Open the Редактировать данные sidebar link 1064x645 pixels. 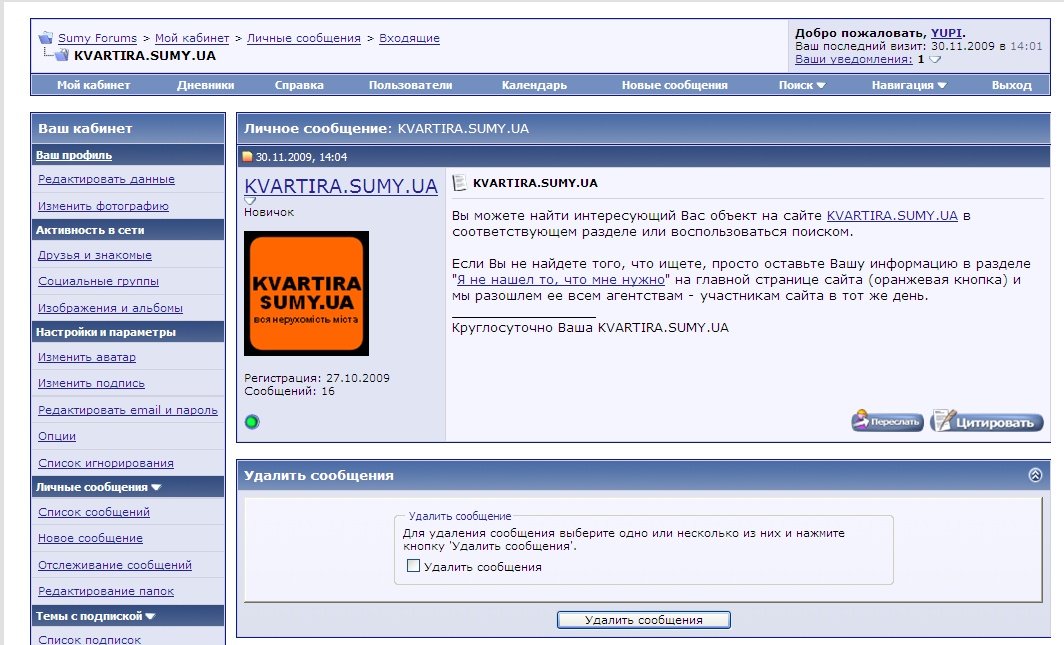click(x=106, y=179)
